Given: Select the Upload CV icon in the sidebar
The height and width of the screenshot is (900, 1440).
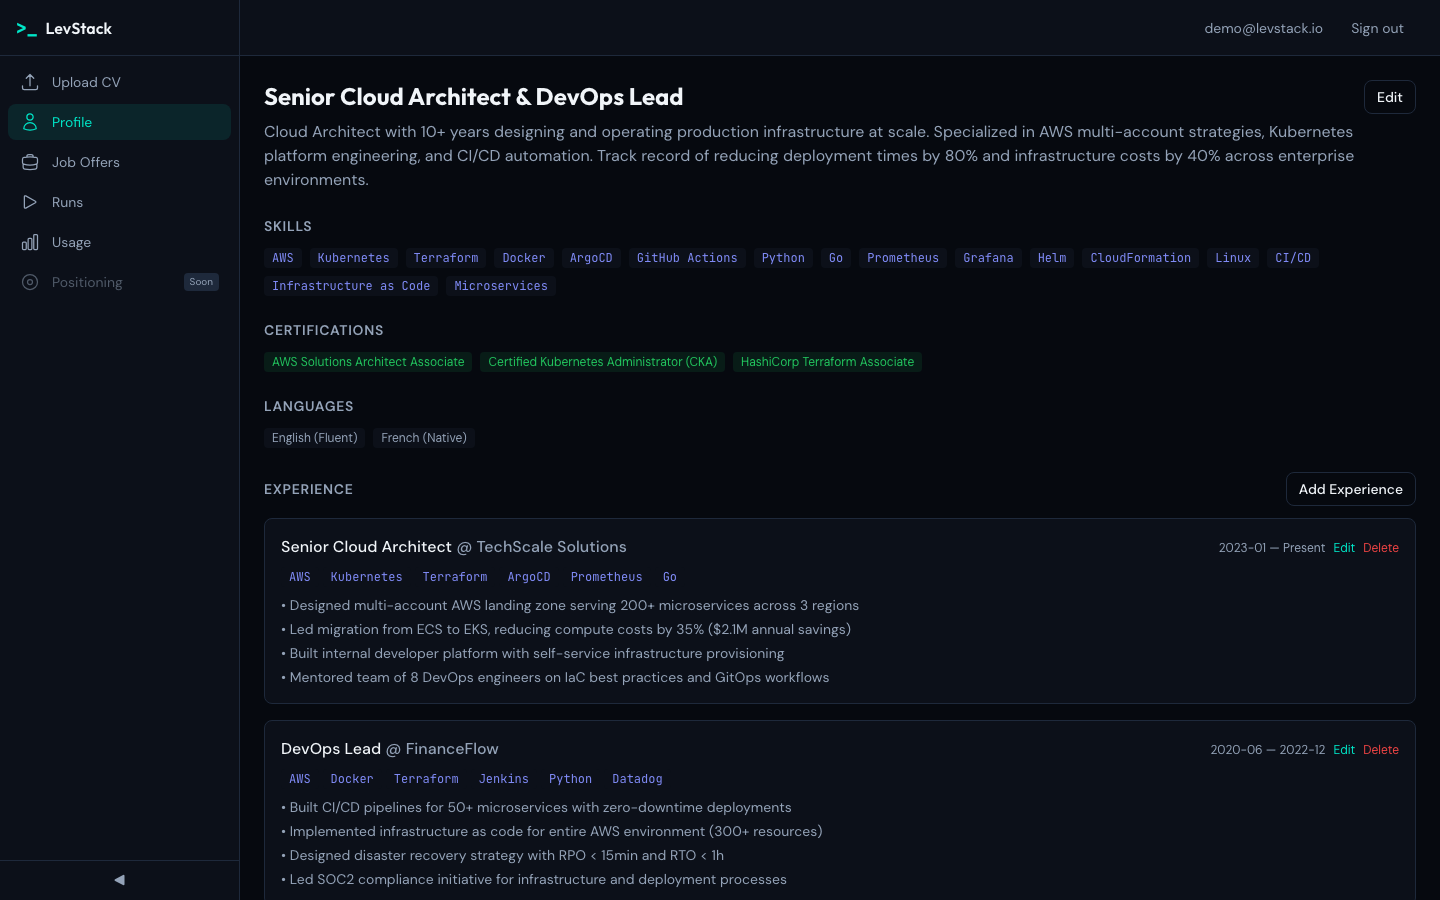Looking at the screenshot, I should (31, 81).
